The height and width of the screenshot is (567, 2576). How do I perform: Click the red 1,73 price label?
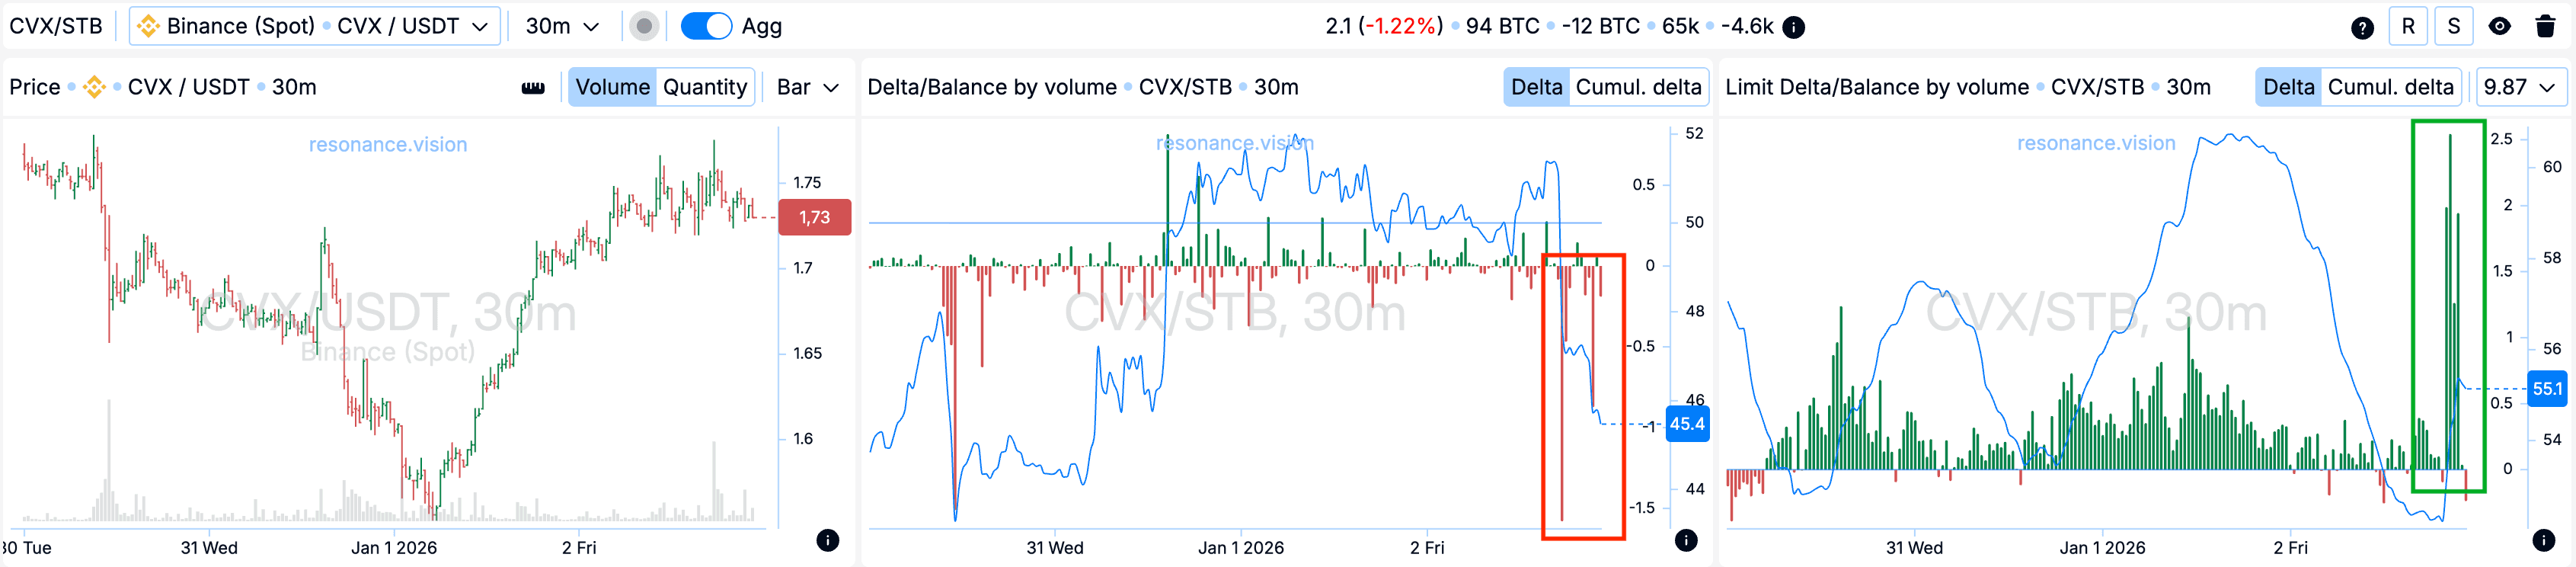click(814, 218)
